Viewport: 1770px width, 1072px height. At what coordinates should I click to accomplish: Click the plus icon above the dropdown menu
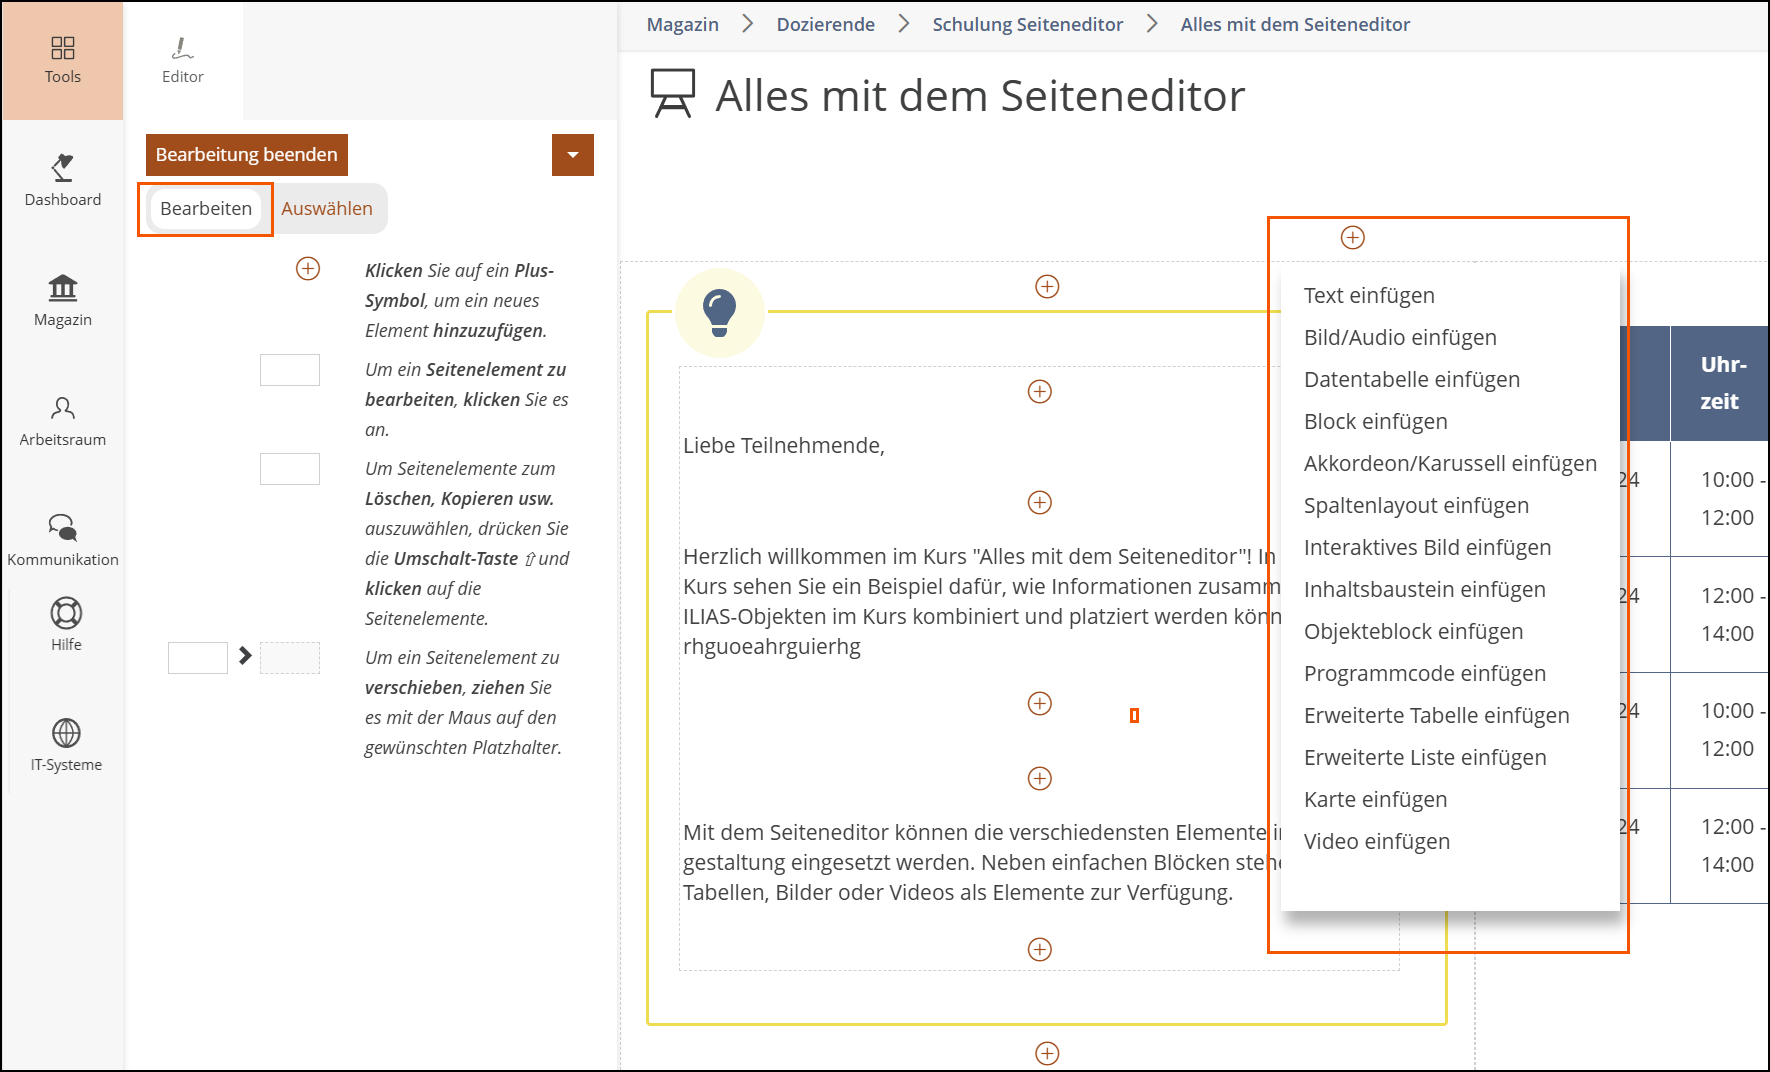[1352, 237]
